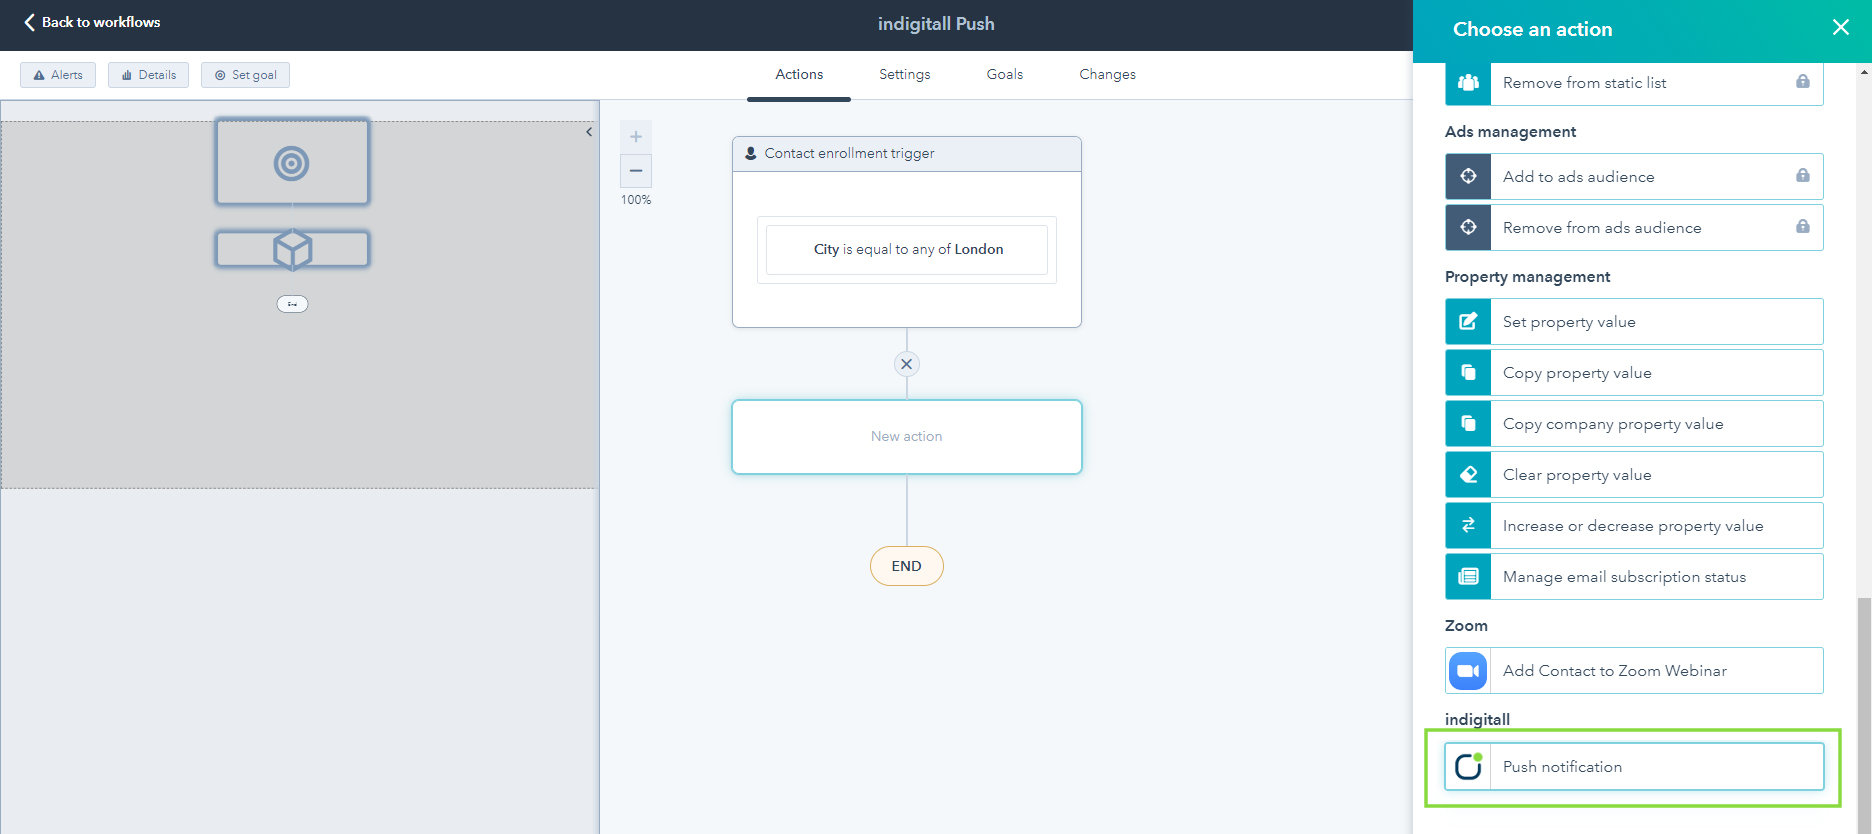Screen dimensions: 1872x834
Task: Click the indigitall Push workflow title
Action: (936, 24)
